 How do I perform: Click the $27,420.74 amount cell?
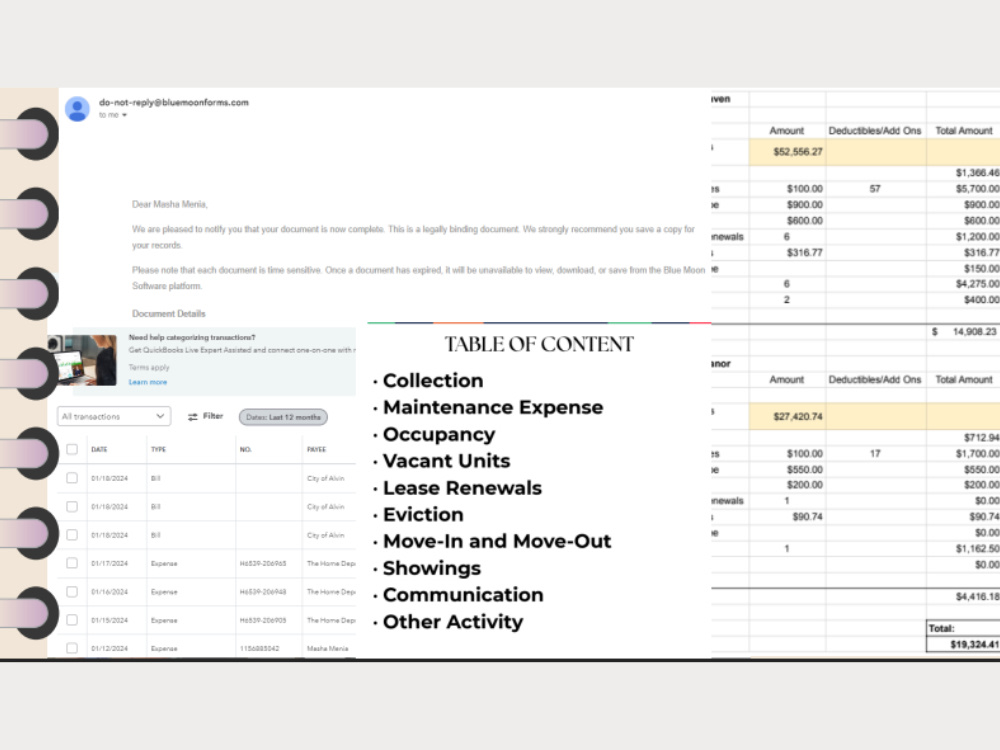(x=788, y=416)
